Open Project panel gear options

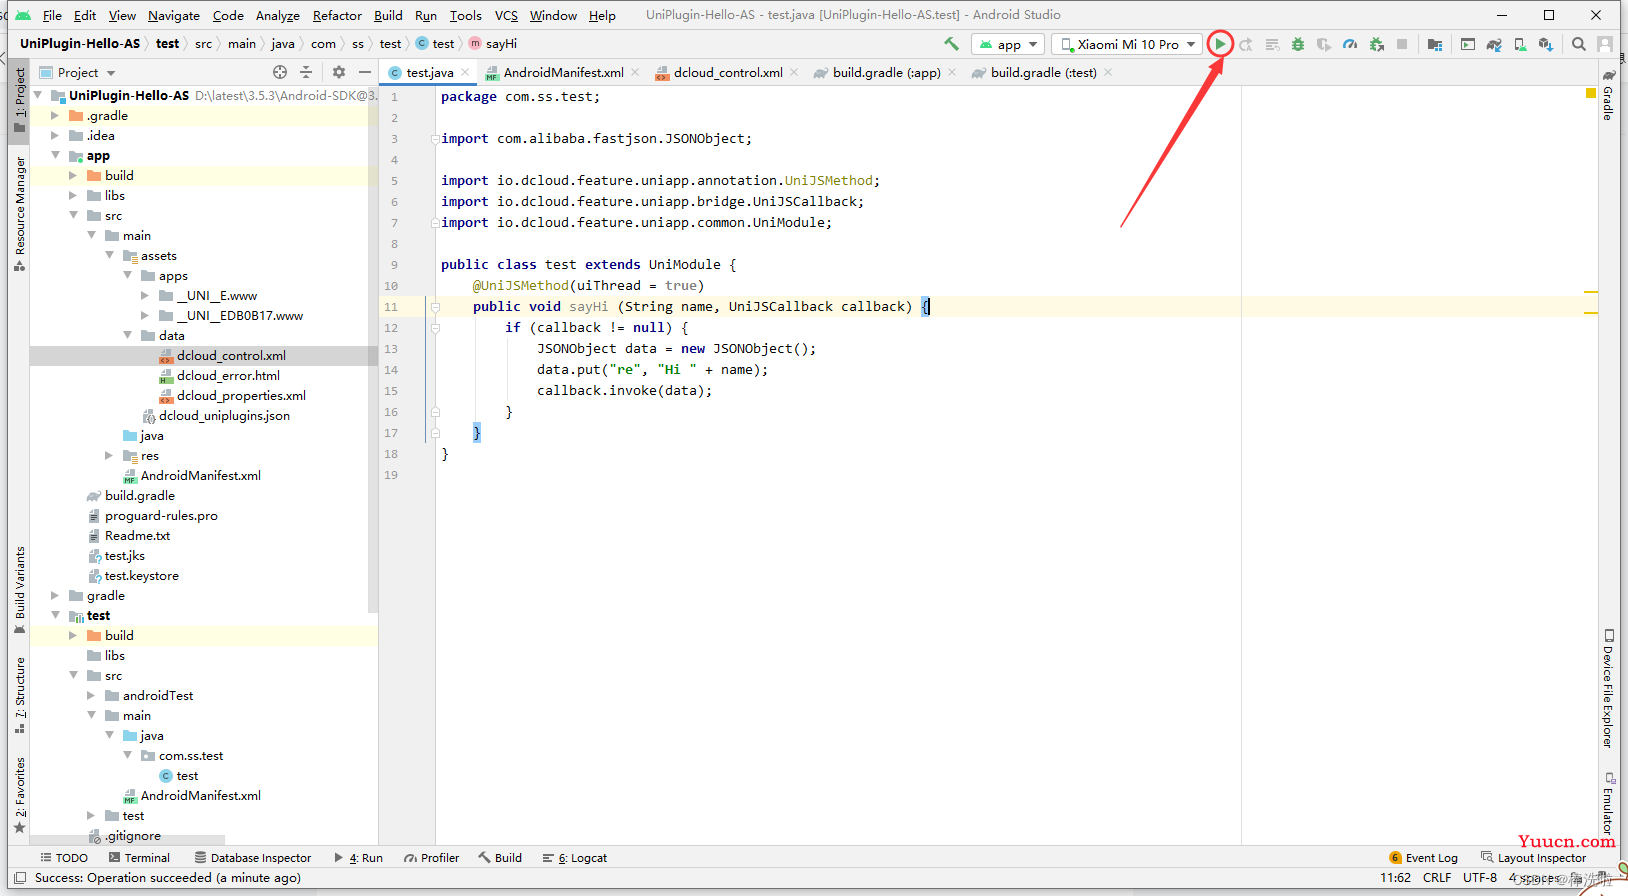pyautogui.click(x=339, y=72)
